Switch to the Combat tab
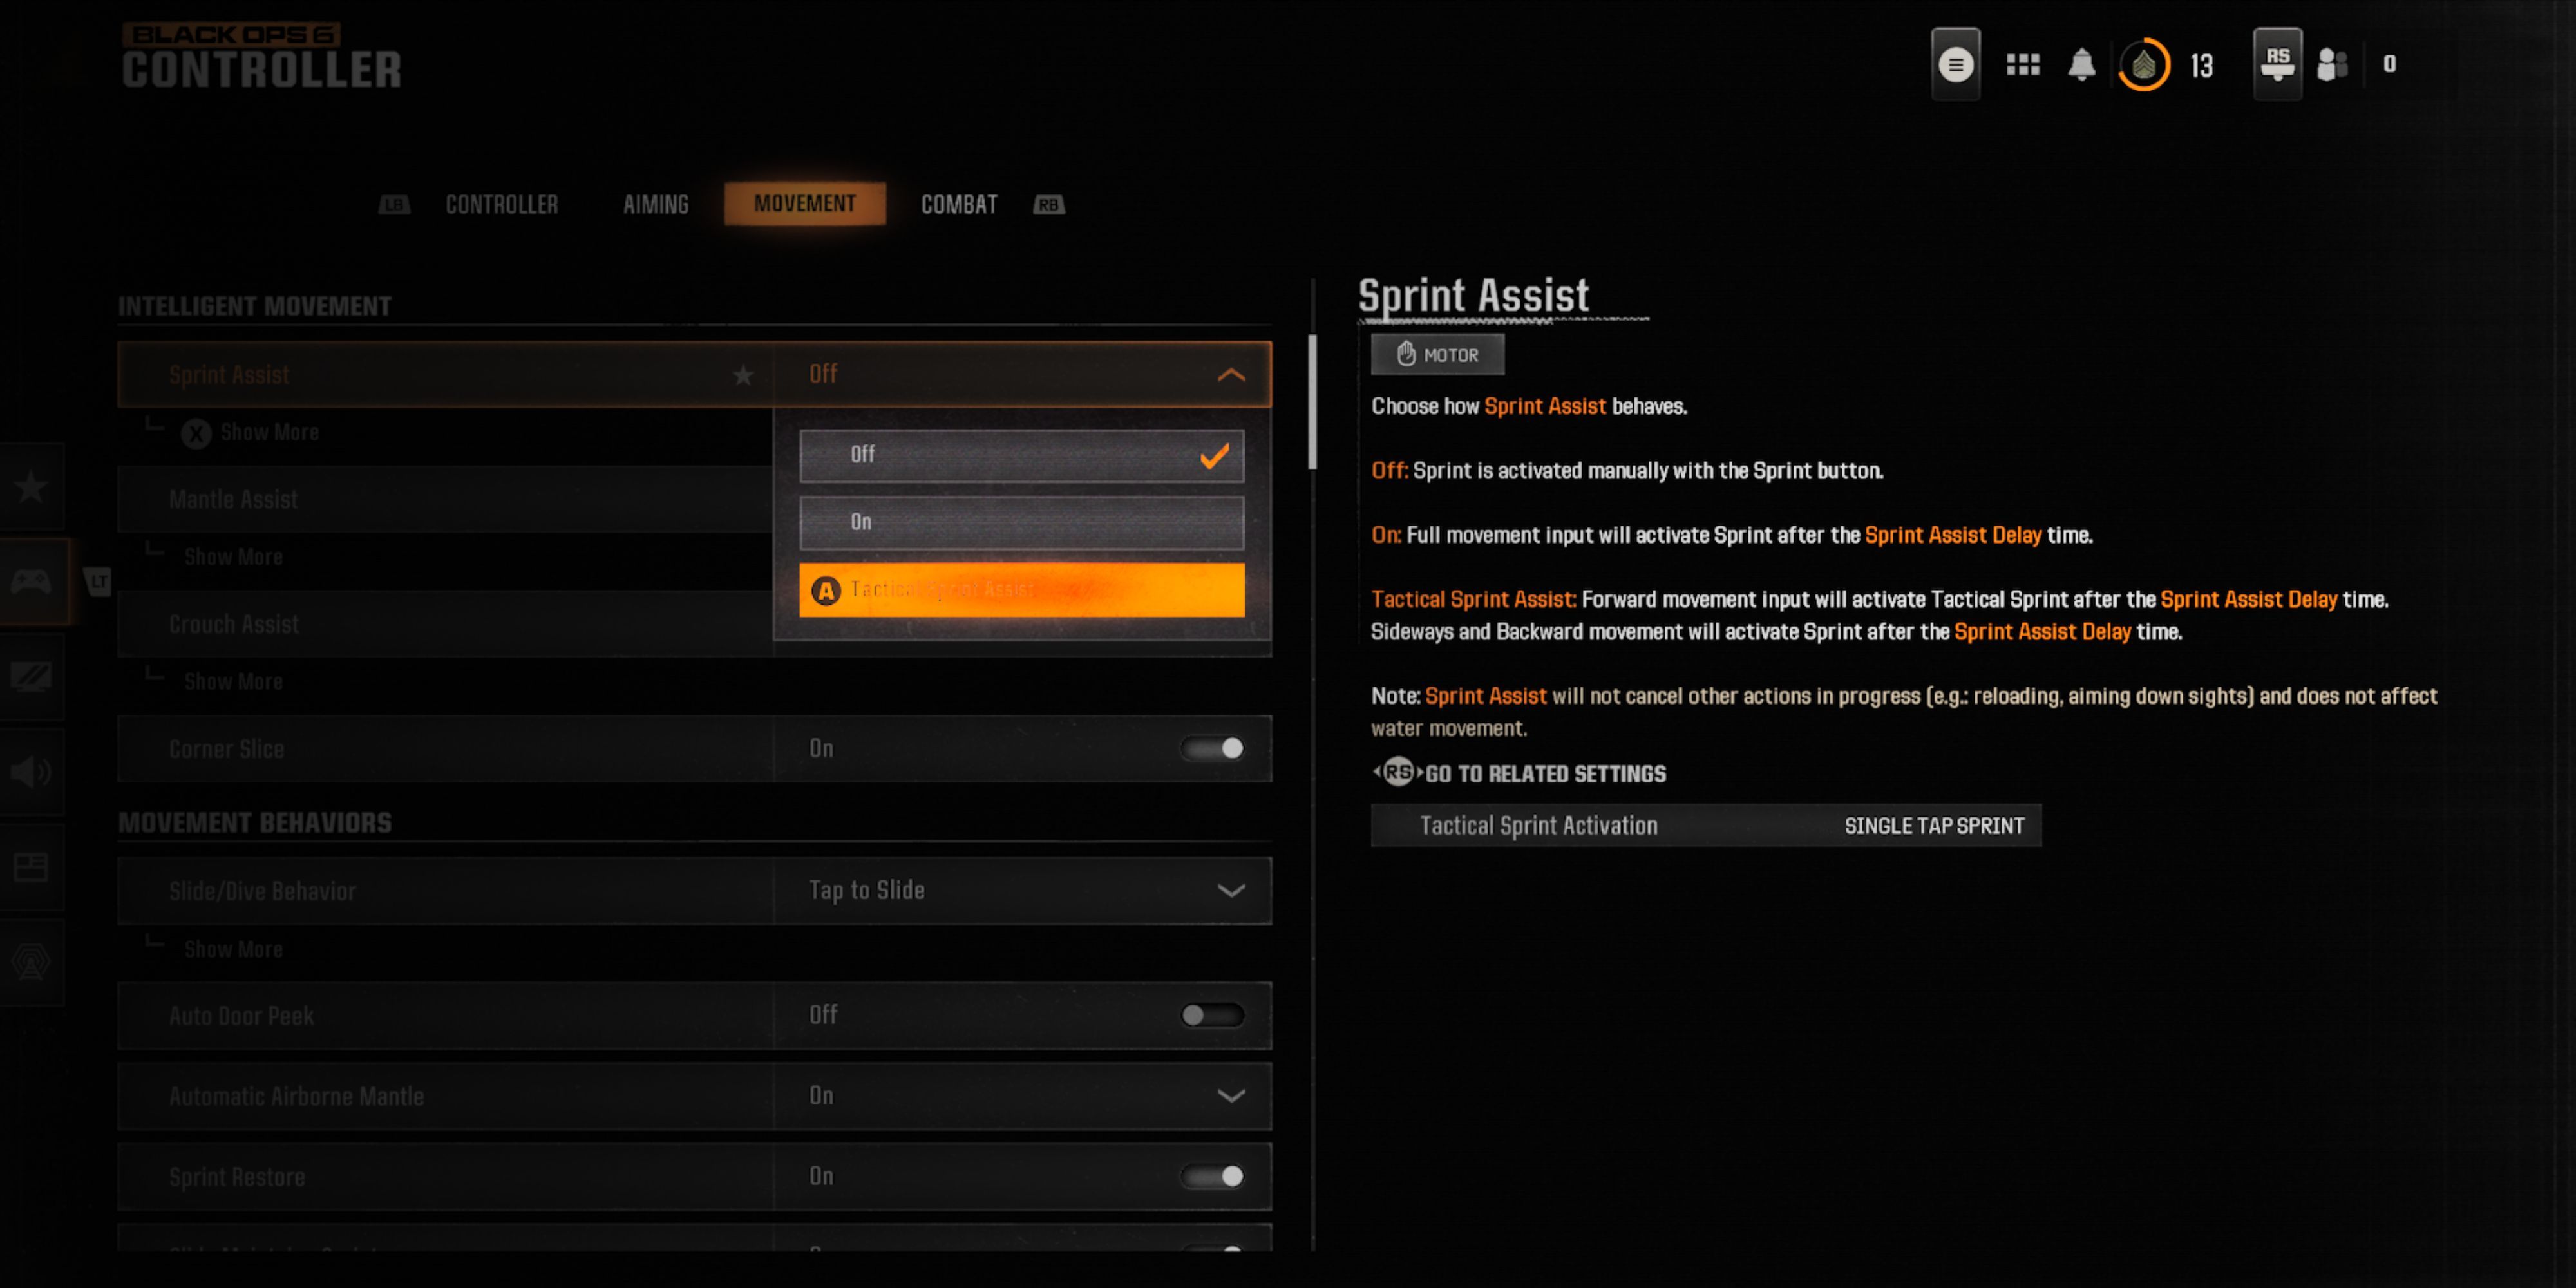Viewport: 2576px width, 1288px height. pos(959,205)
